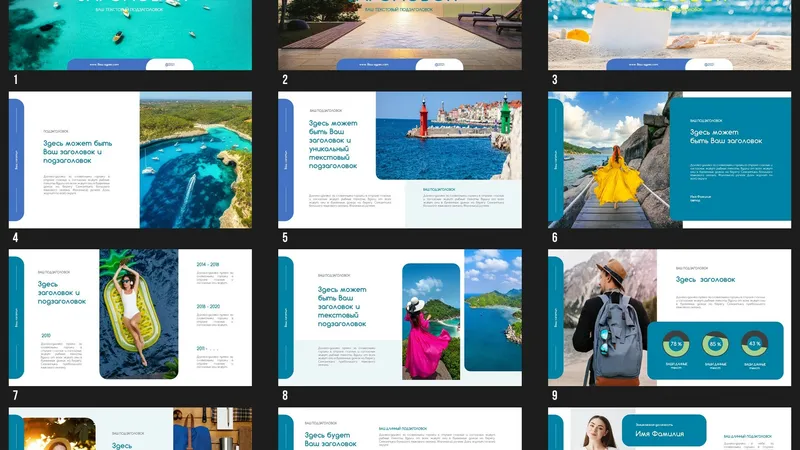
Task: Click the 78 % donut chart on slide 9
Action: 676,344
